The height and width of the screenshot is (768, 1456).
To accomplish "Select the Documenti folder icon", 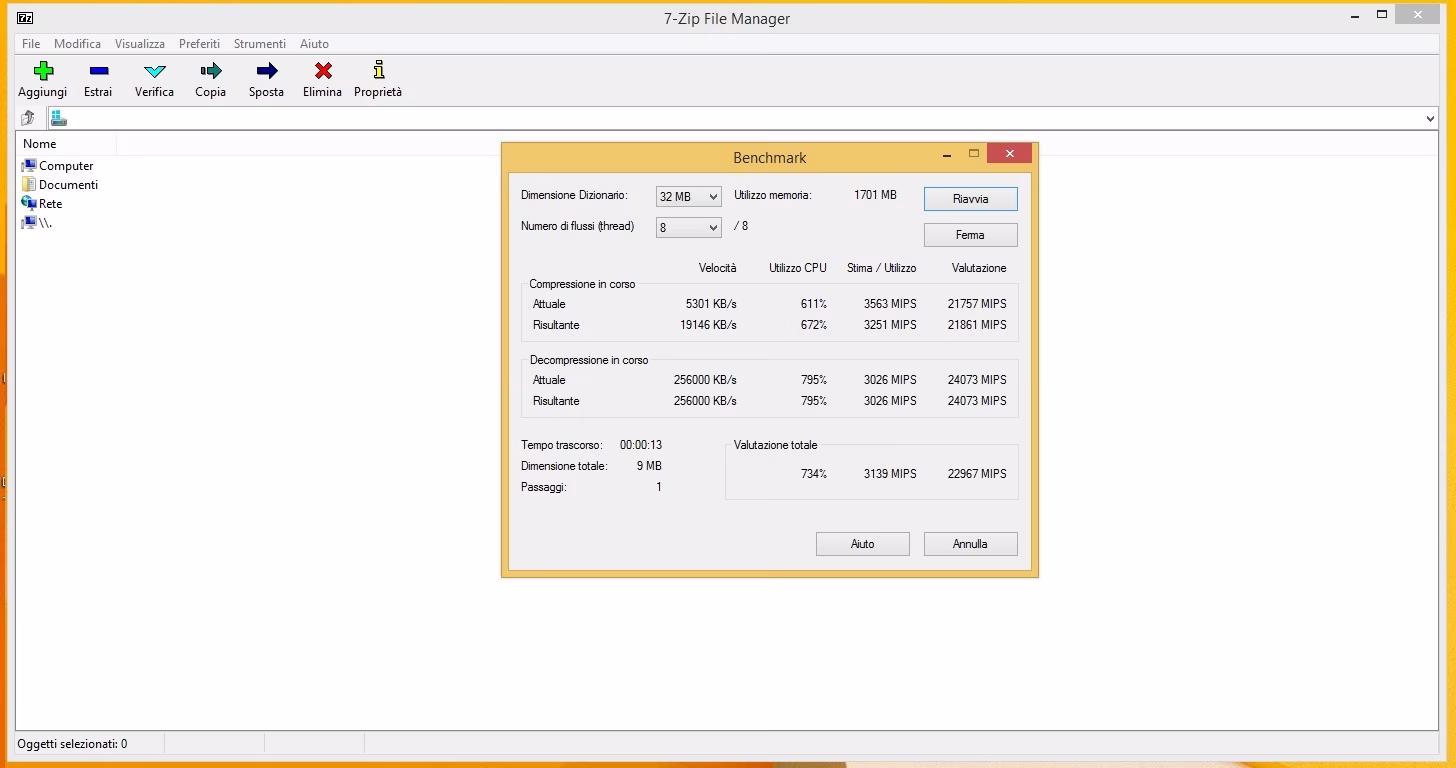I will [x=29, y=184].
